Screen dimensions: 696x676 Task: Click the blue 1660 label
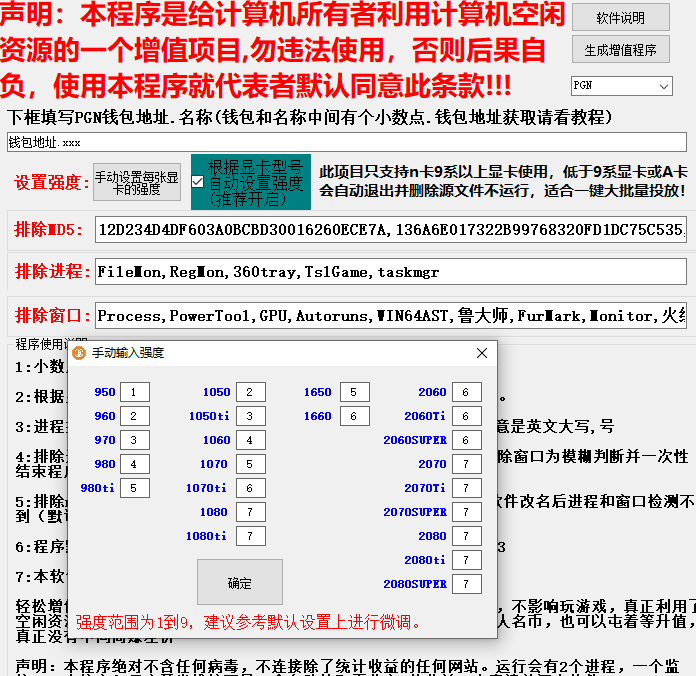point(317,416)
